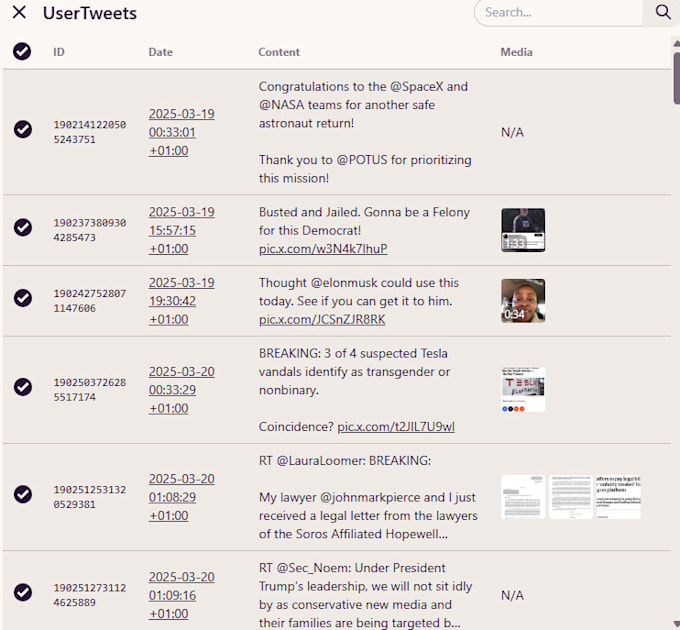Viewport: 680px width, 630px height.
Task: Click the vertical scrollbar thumb
Action: coord(677,78)
